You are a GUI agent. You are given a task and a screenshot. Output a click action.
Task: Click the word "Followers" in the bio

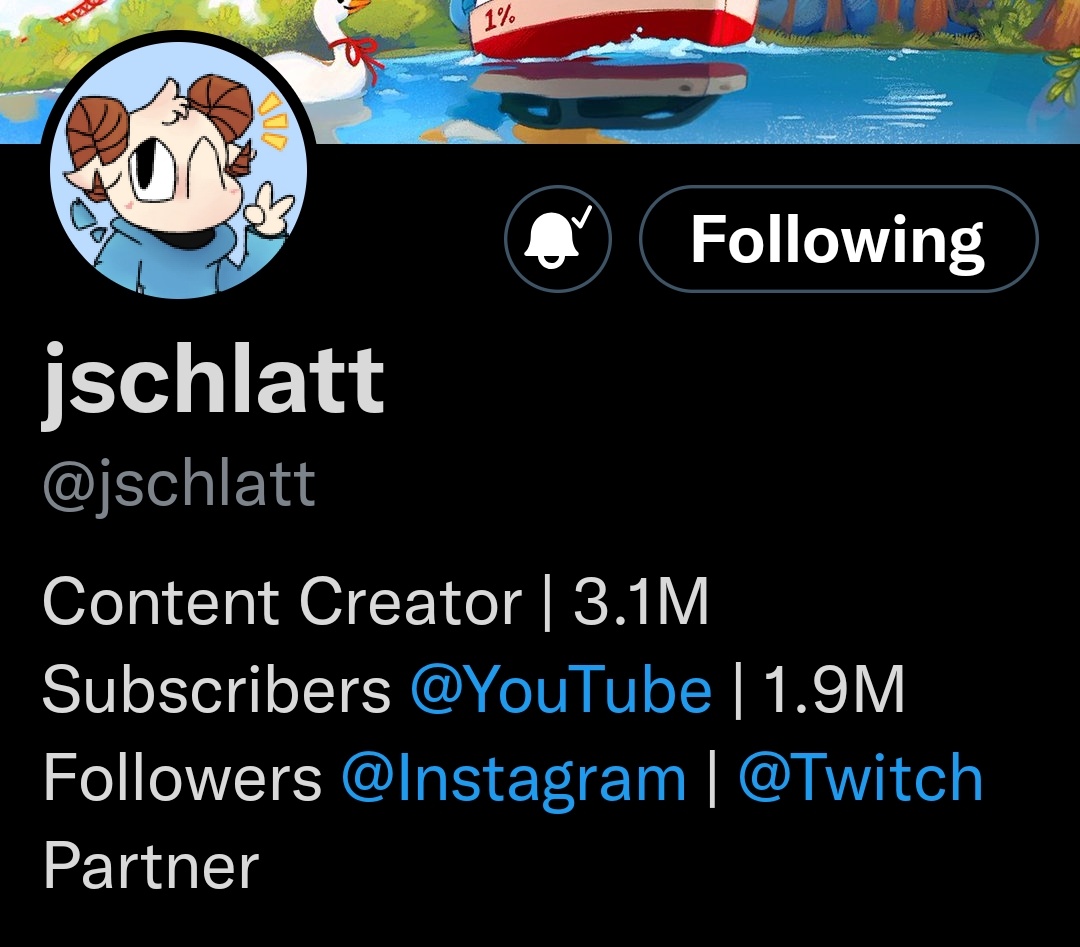coord(182,778)
